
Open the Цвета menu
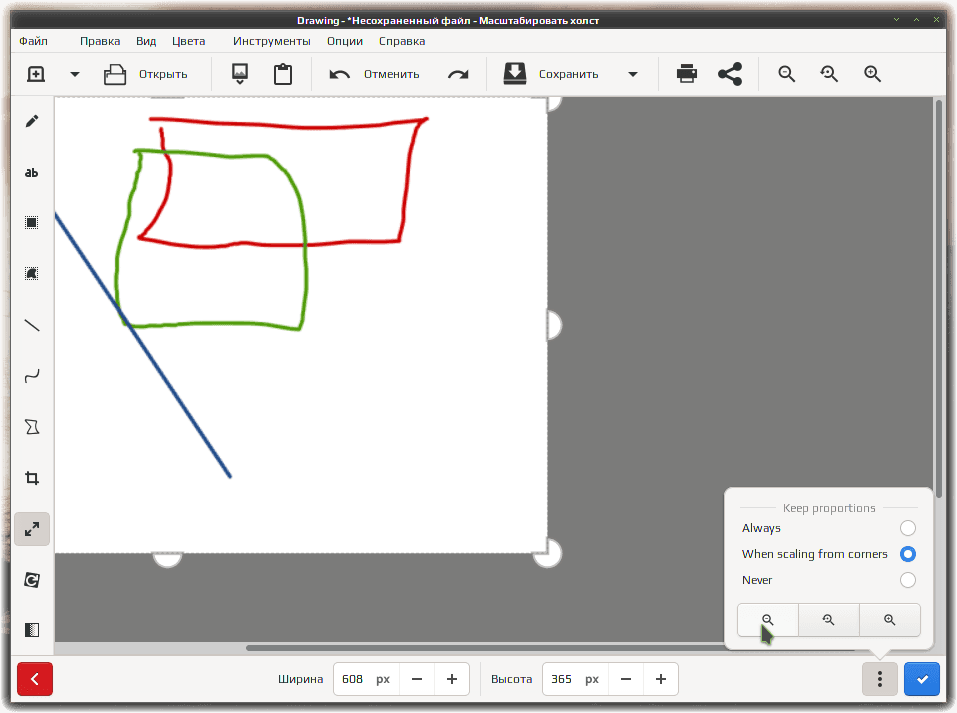tap(189, 41)
